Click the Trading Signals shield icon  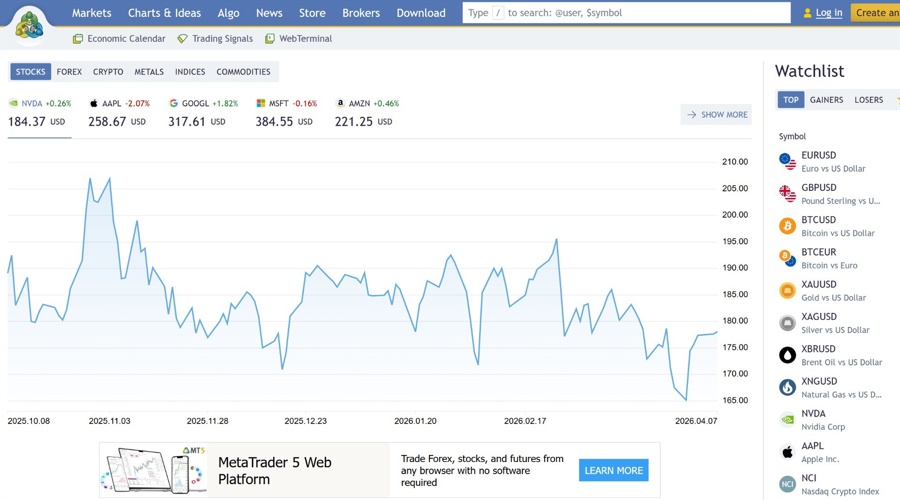(x=182, y=39)
